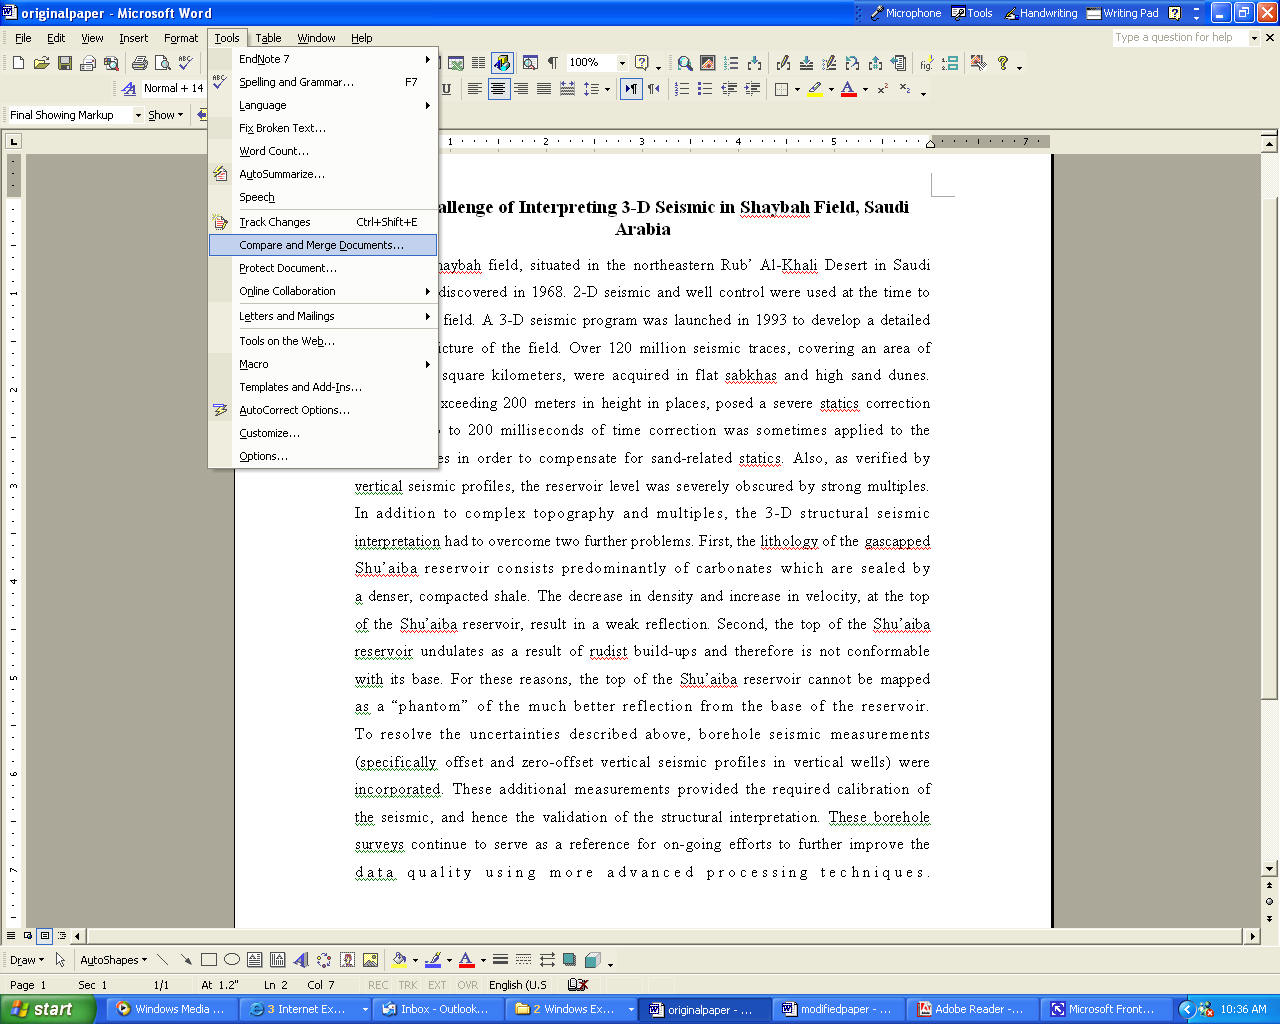Open highlight color dropdown arrow
Image resolution: width=1280 pixels, height=1024 pixels.
click(831, 89)
